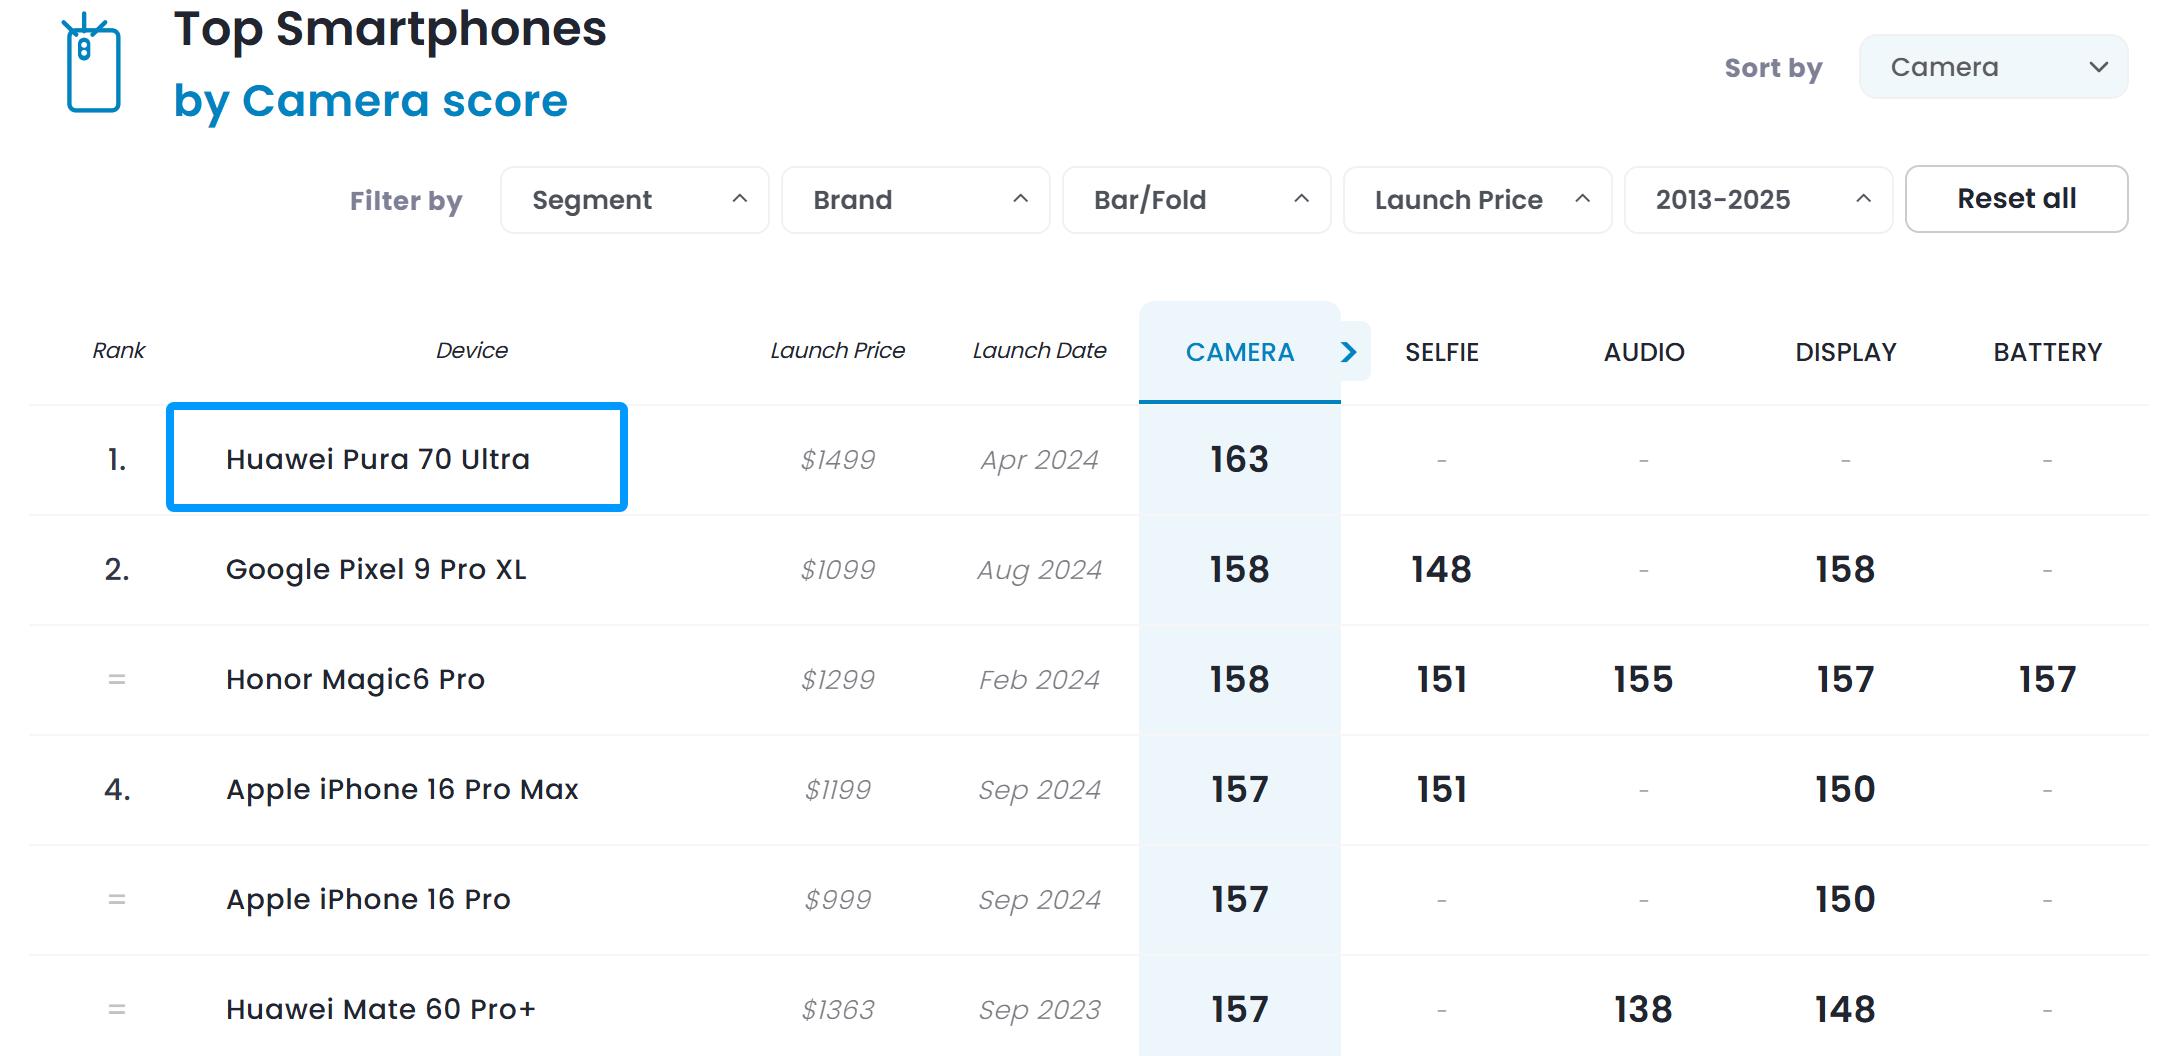Switch to the AUDIO column
The width and height of the screenshot is (2184, 1056).
point(1644,352)
